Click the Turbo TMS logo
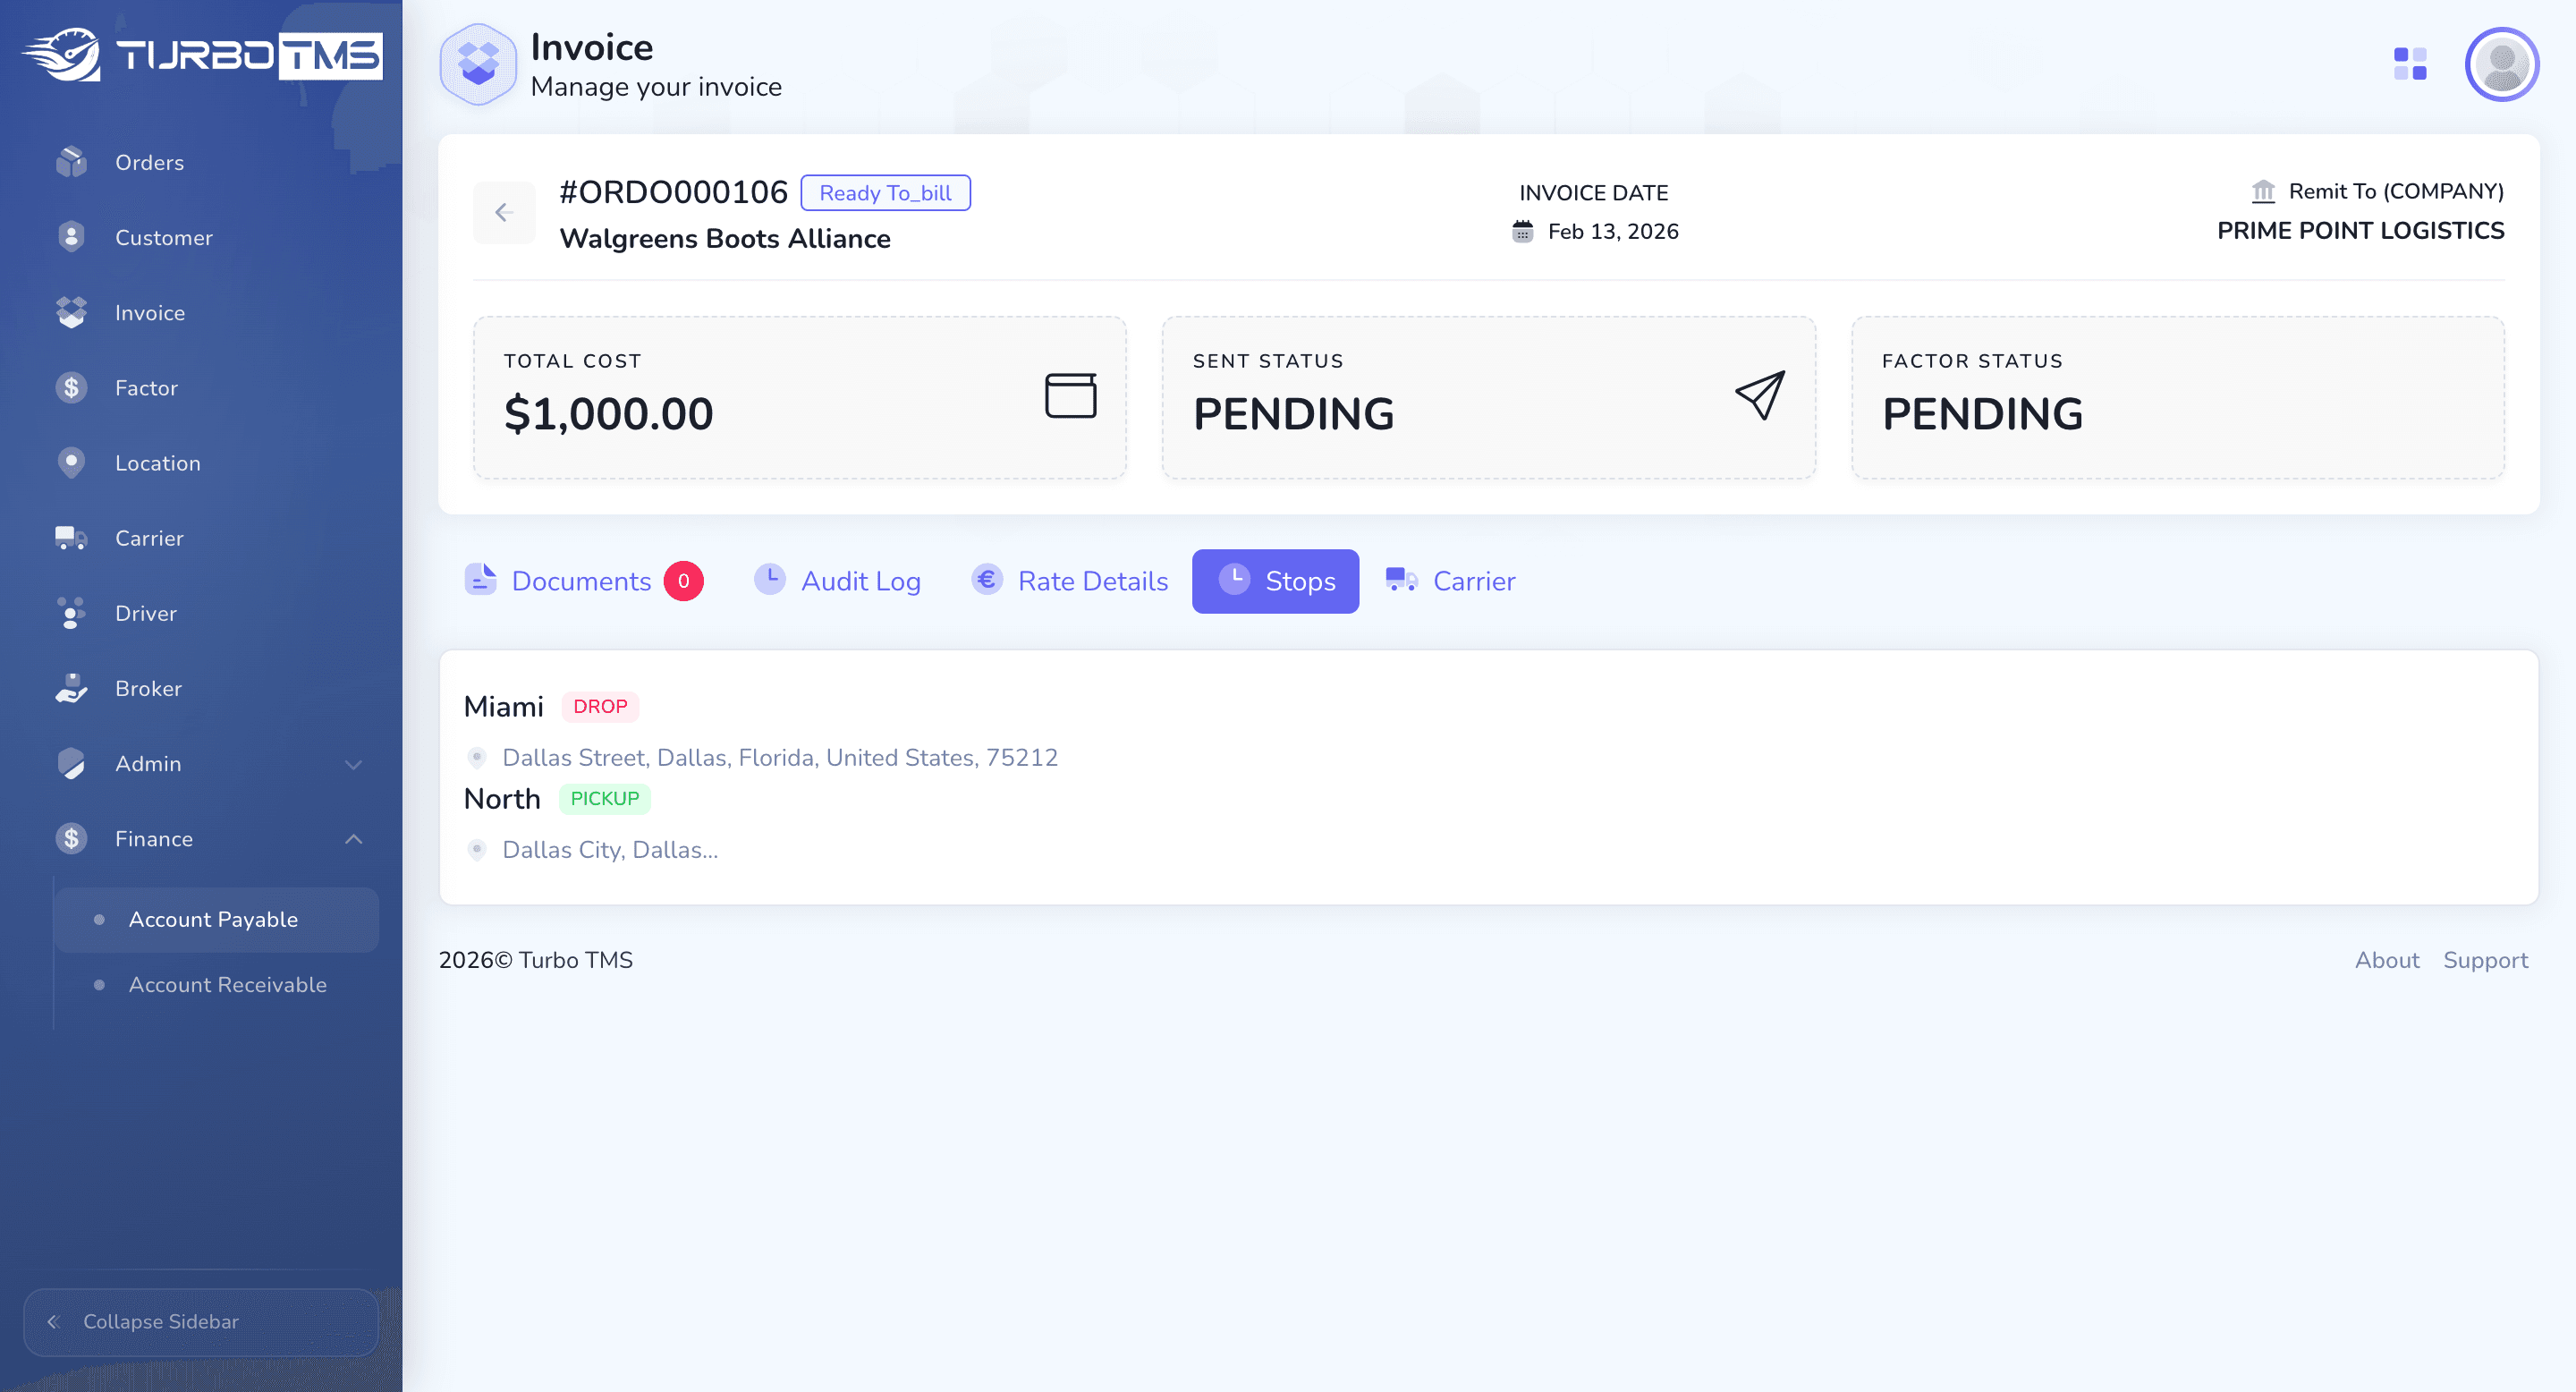Viewport: 2576px width, 1392px height. pos(201,55)
